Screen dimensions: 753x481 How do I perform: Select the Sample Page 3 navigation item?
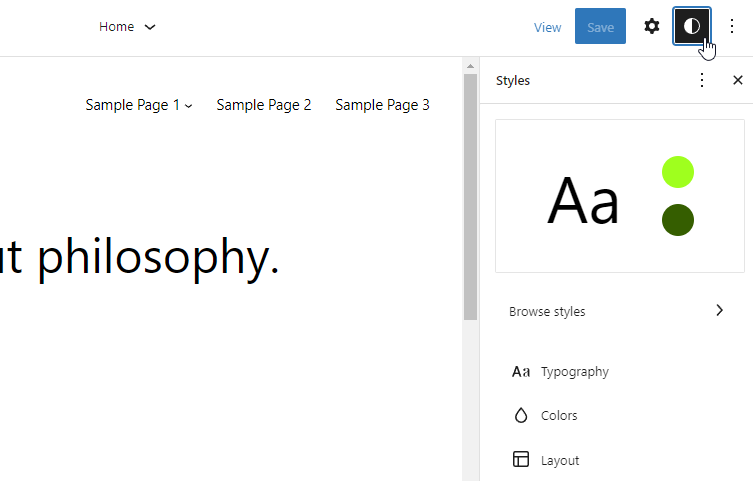382,105
